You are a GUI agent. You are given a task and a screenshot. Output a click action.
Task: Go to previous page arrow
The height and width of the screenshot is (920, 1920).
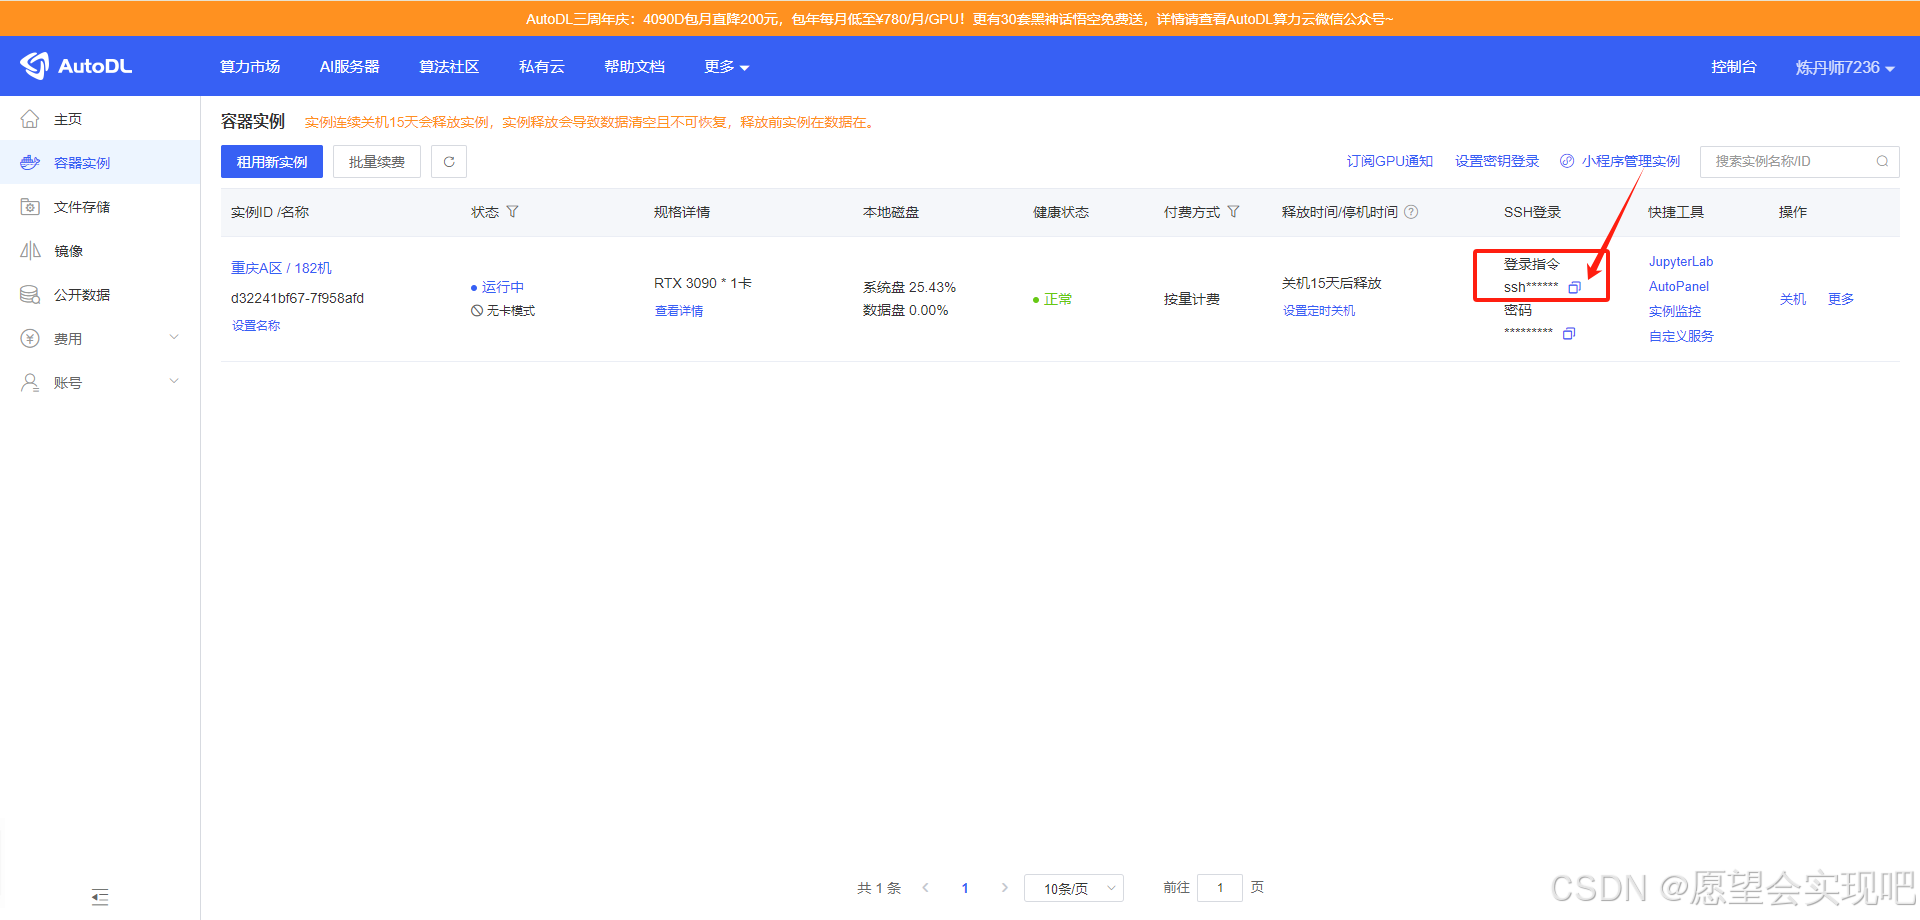(926, 888)
